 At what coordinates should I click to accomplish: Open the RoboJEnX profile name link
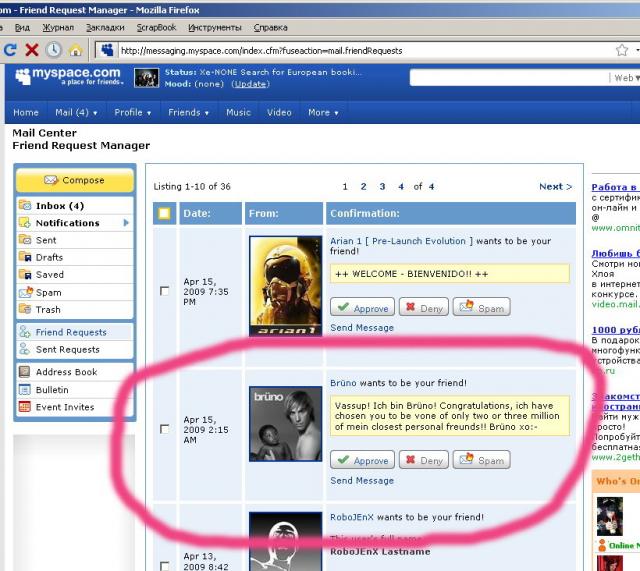[x=351, y=517]
